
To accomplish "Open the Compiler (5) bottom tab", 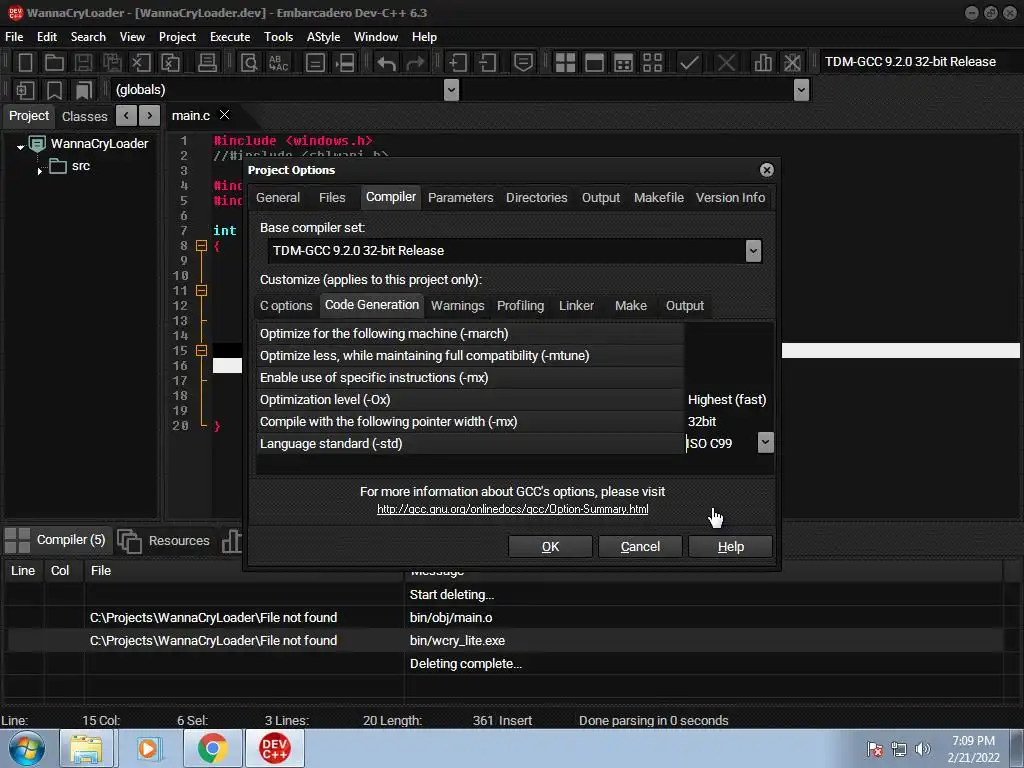I will tap(57, 540).
